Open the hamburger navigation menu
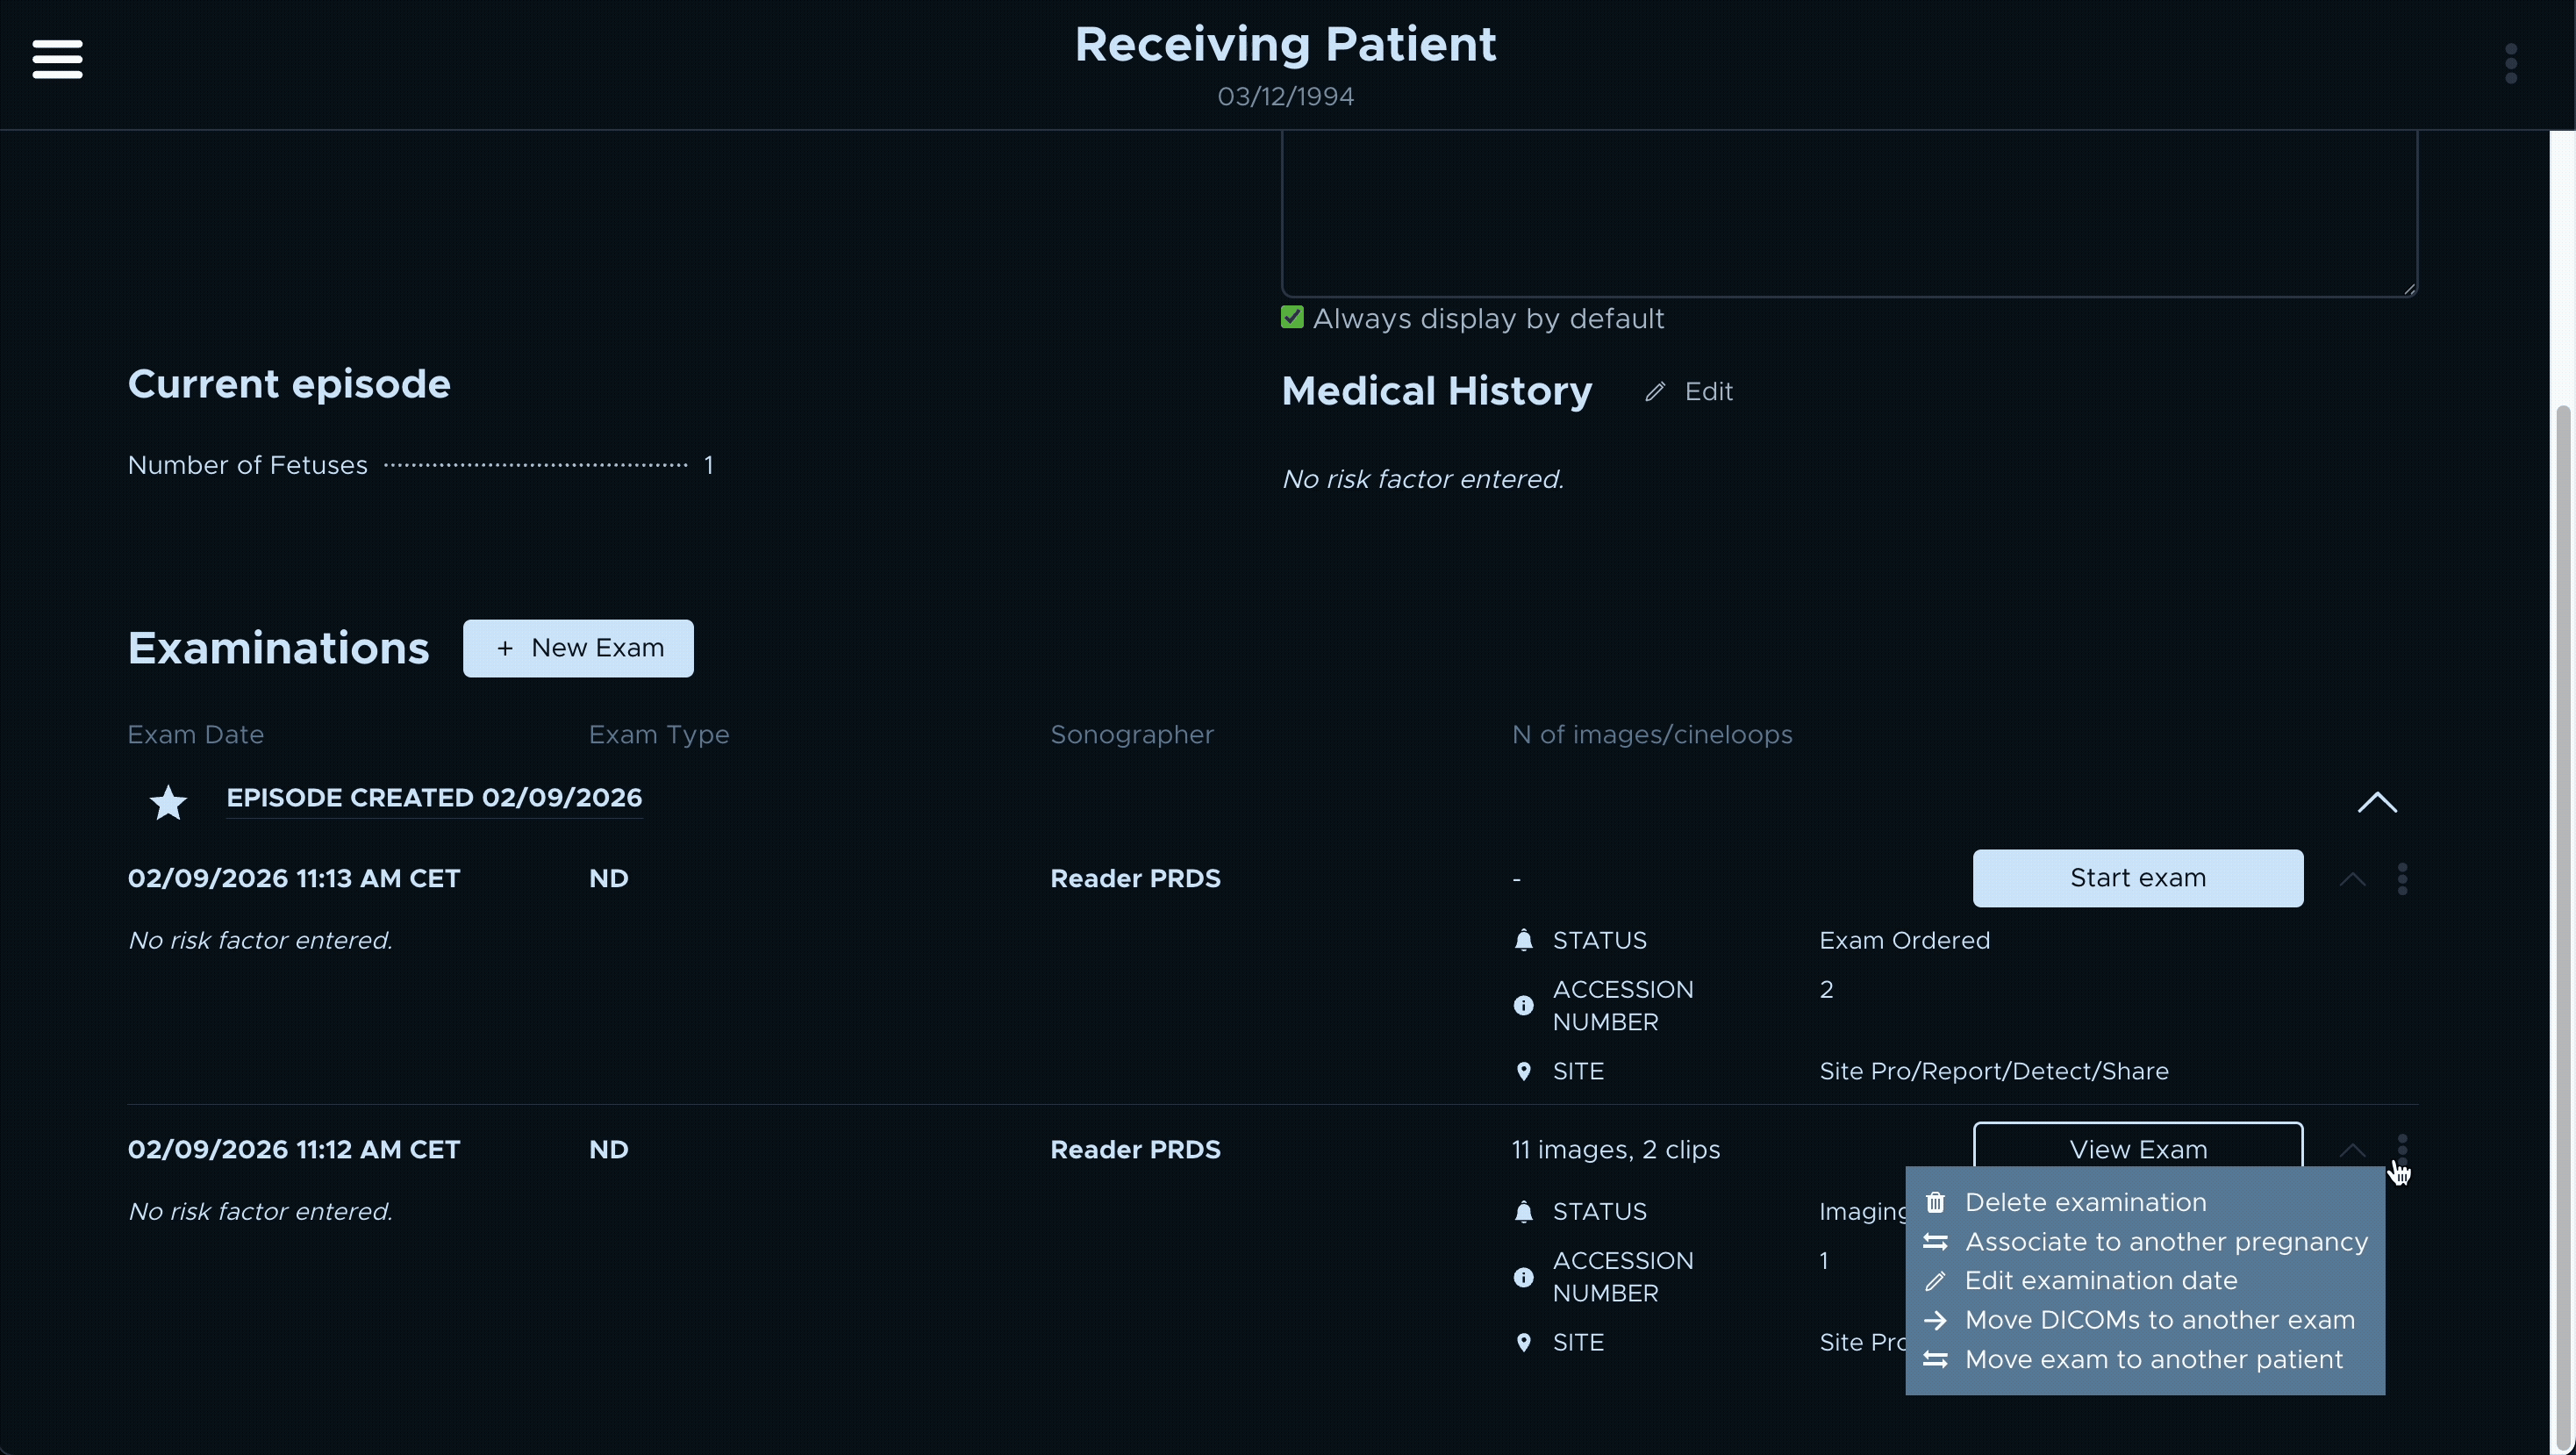2576x1455 pixels. point(56,59)
